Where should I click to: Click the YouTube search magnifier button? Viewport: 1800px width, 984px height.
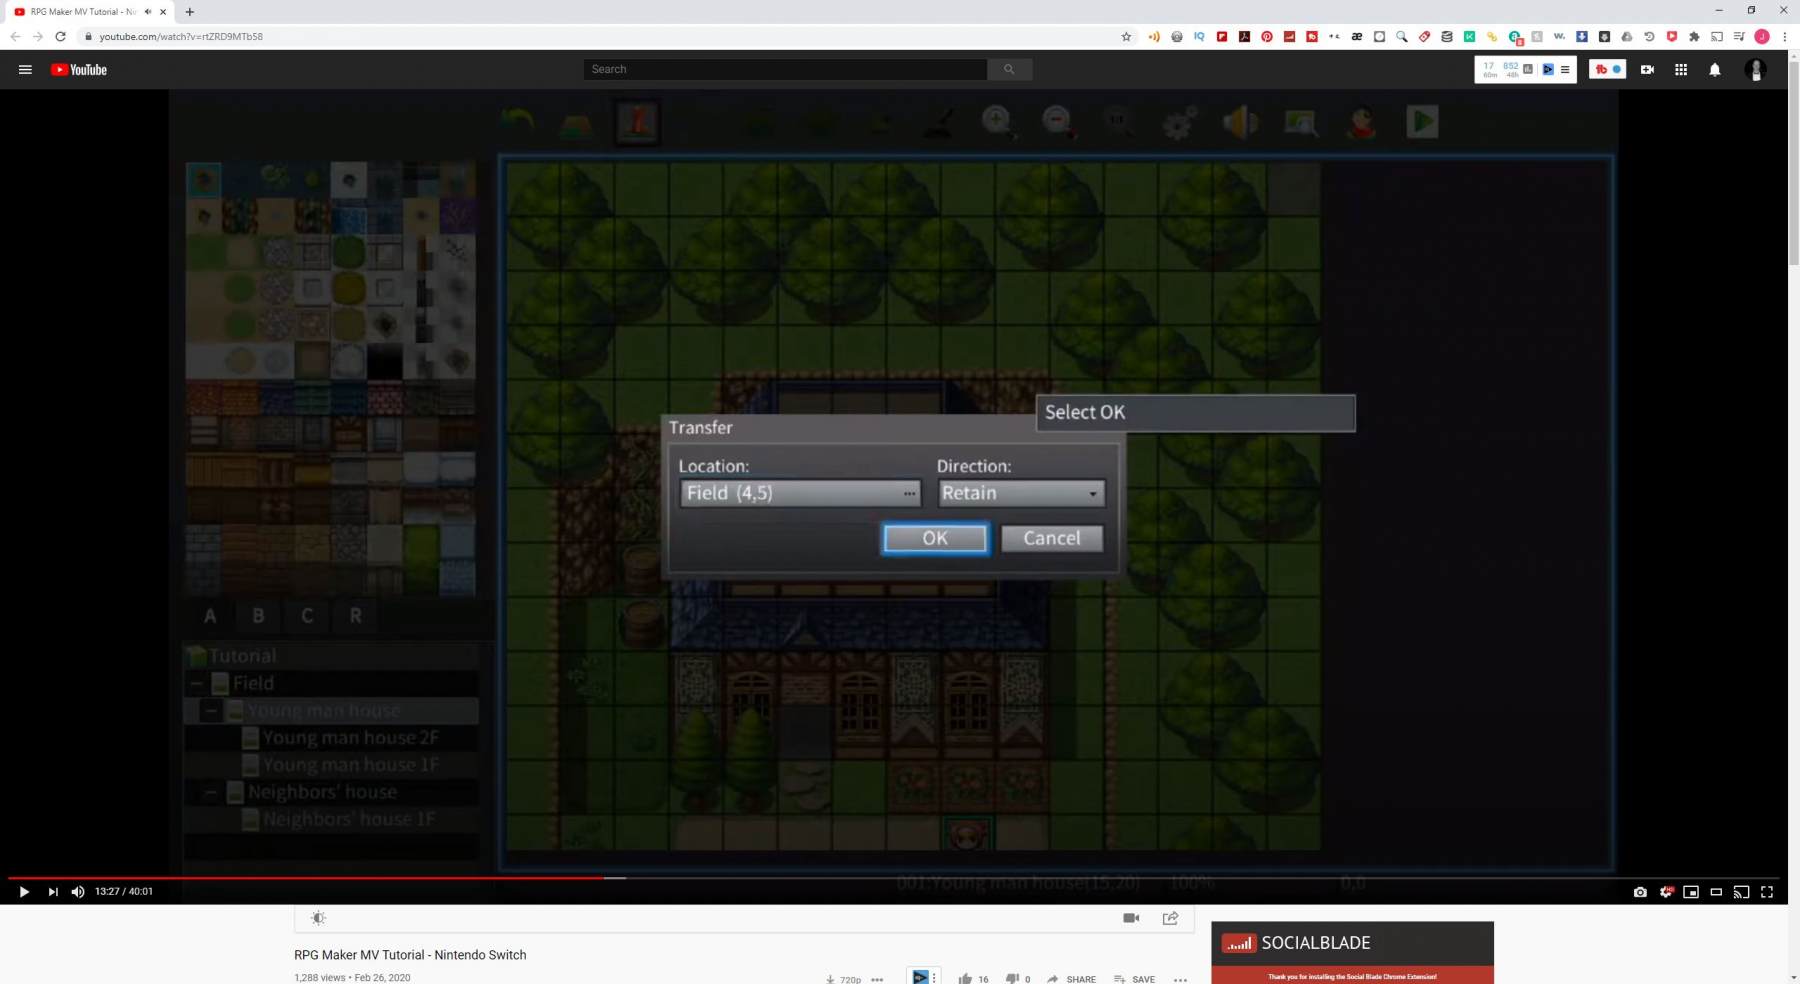[1009, 69]
